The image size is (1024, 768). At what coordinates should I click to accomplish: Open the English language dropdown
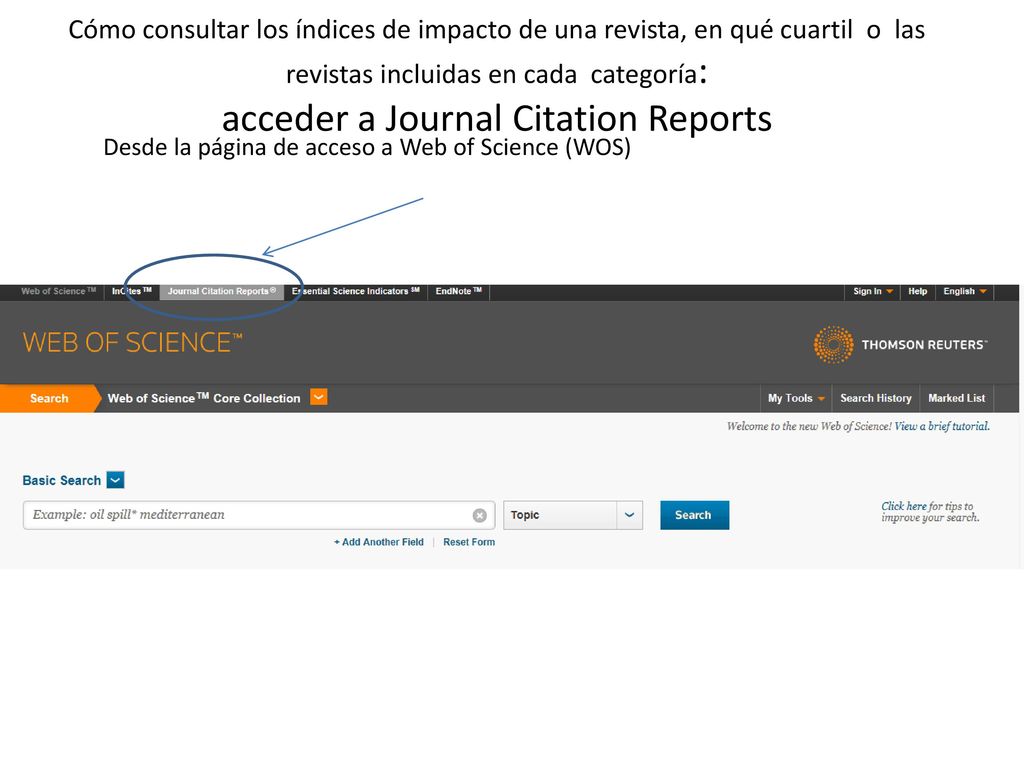[x=965, y=291]
